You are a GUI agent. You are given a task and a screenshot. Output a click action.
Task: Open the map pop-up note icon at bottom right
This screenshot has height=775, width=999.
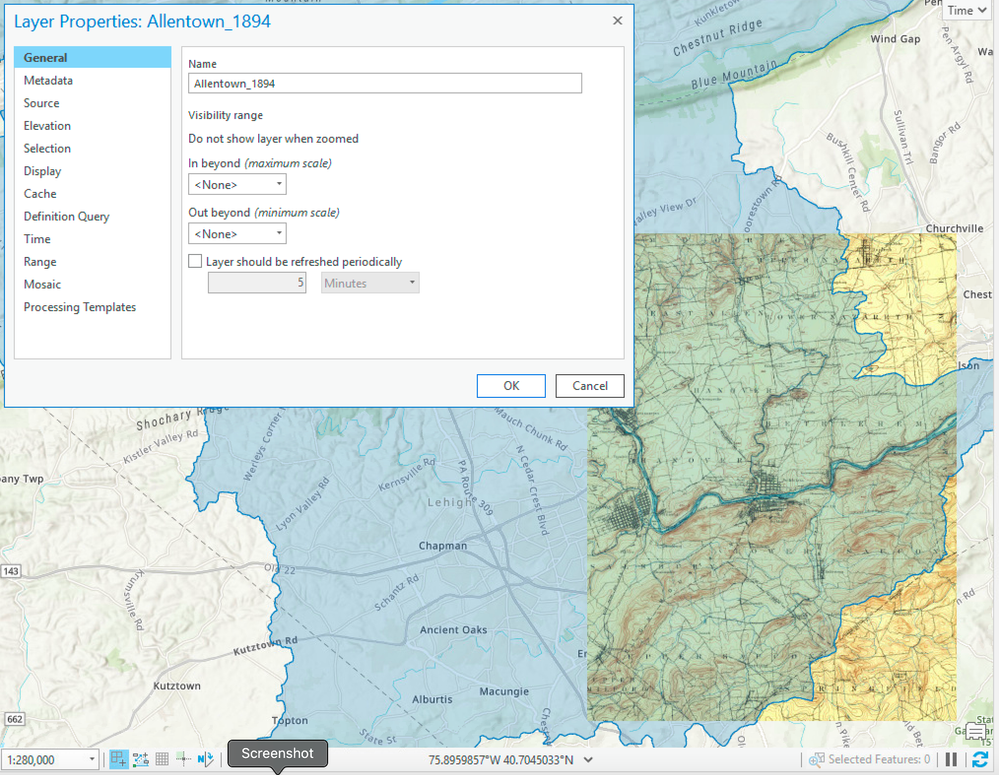click(x=976, y=731)
